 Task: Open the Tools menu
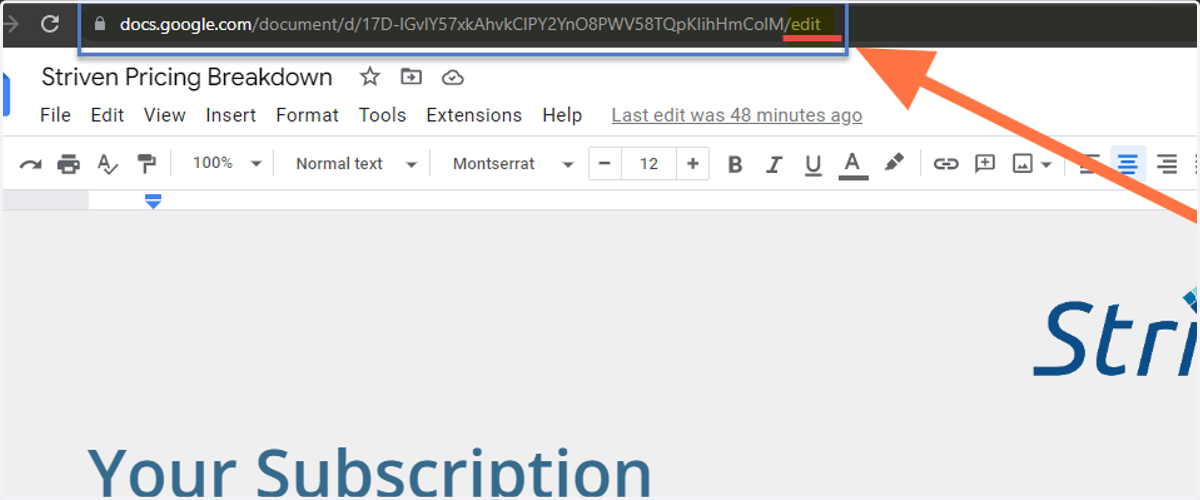coord(382,115)
